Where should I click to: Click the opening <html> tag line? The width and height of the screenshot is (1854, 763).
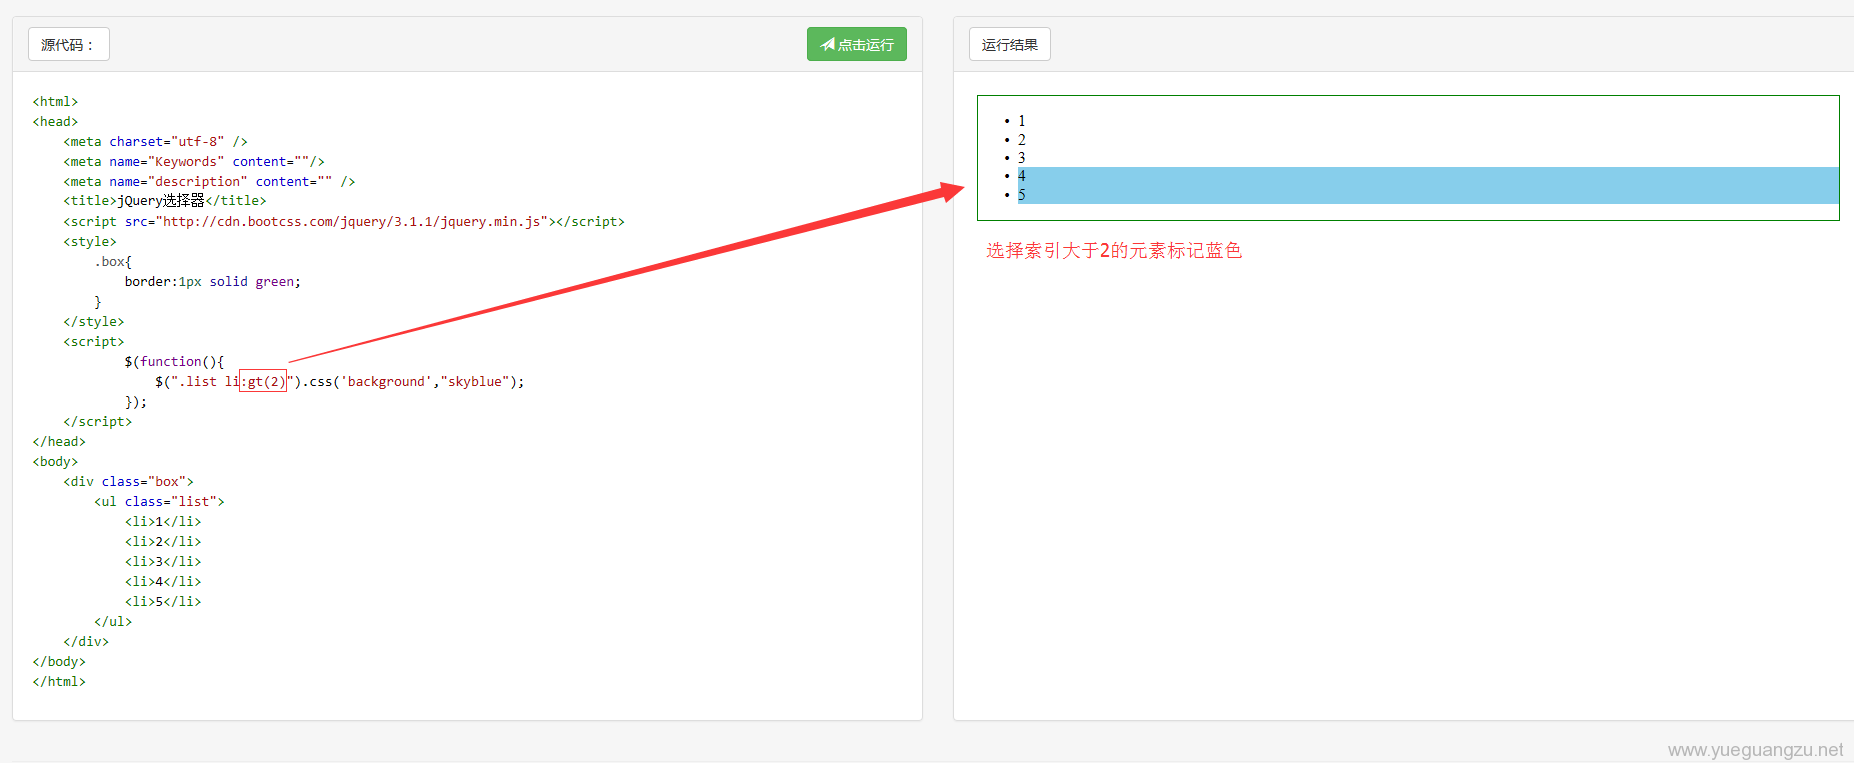(x=55, y=101)
